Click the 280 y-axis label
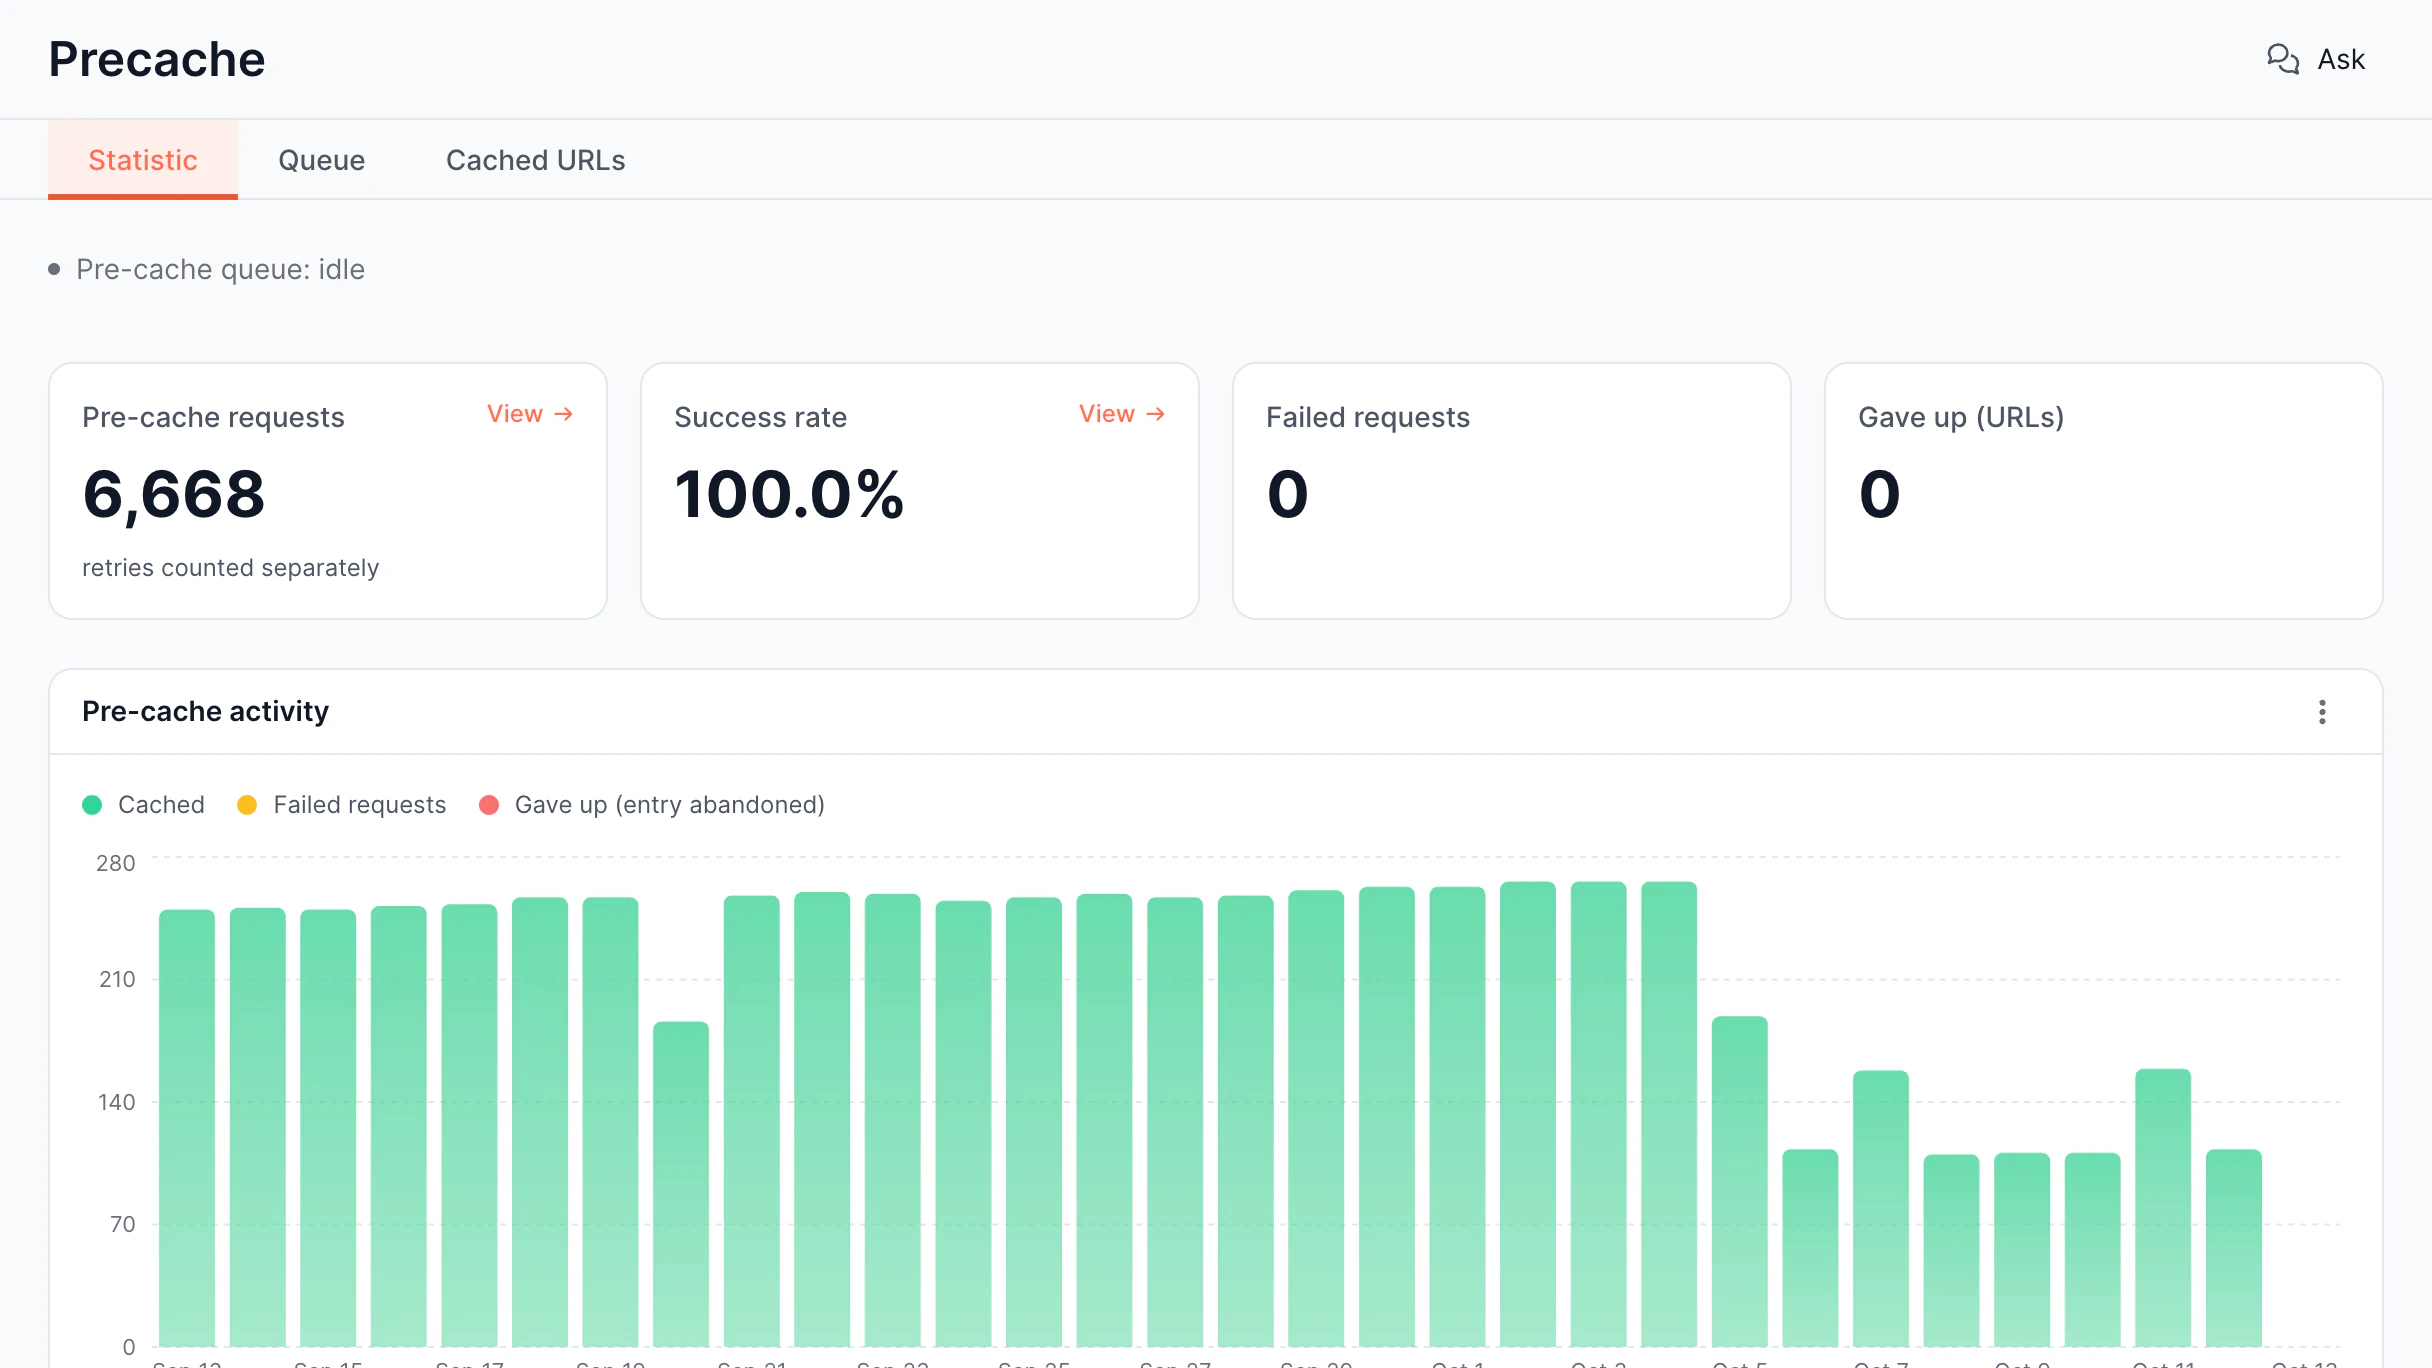Screen dimensions: 2432x1368 tap(116, 863)
